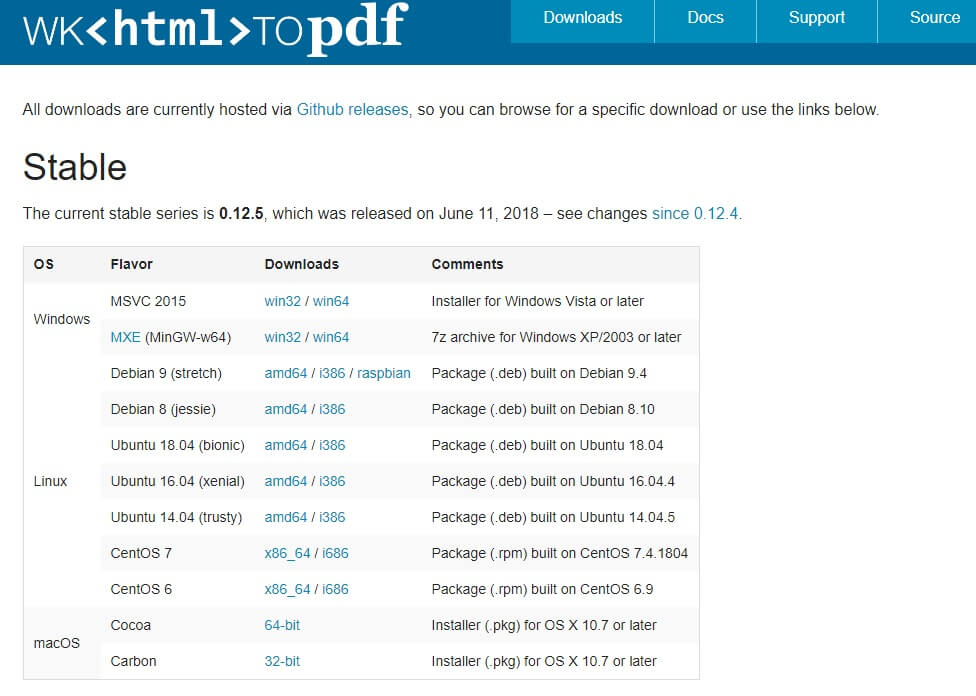976x696 pixels.
Task: Get x86_64 package for CentOS 7
Action: click(287, 554)
